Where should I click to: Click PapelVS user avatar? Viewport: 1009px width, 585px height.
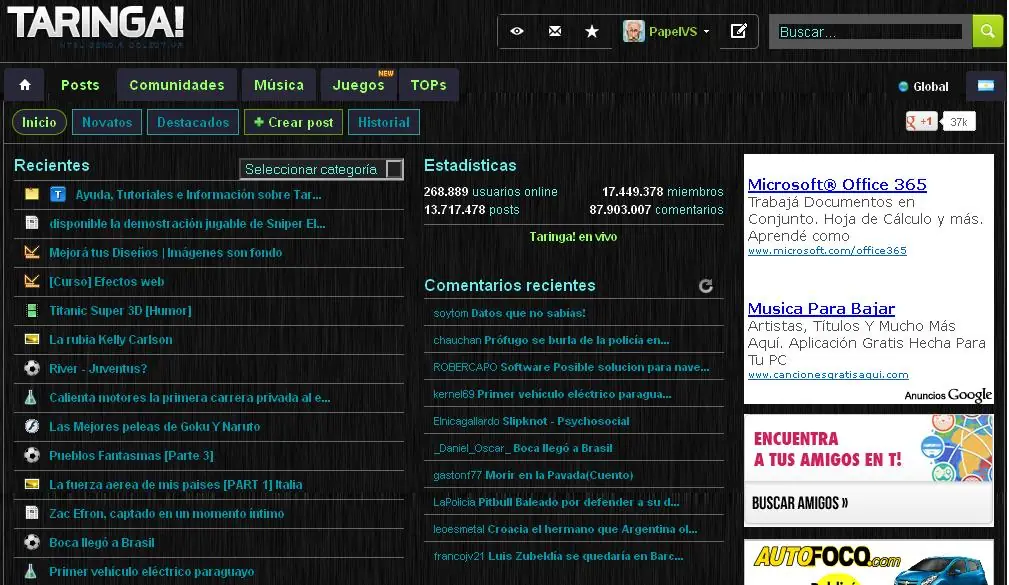[x=633, y=31]
